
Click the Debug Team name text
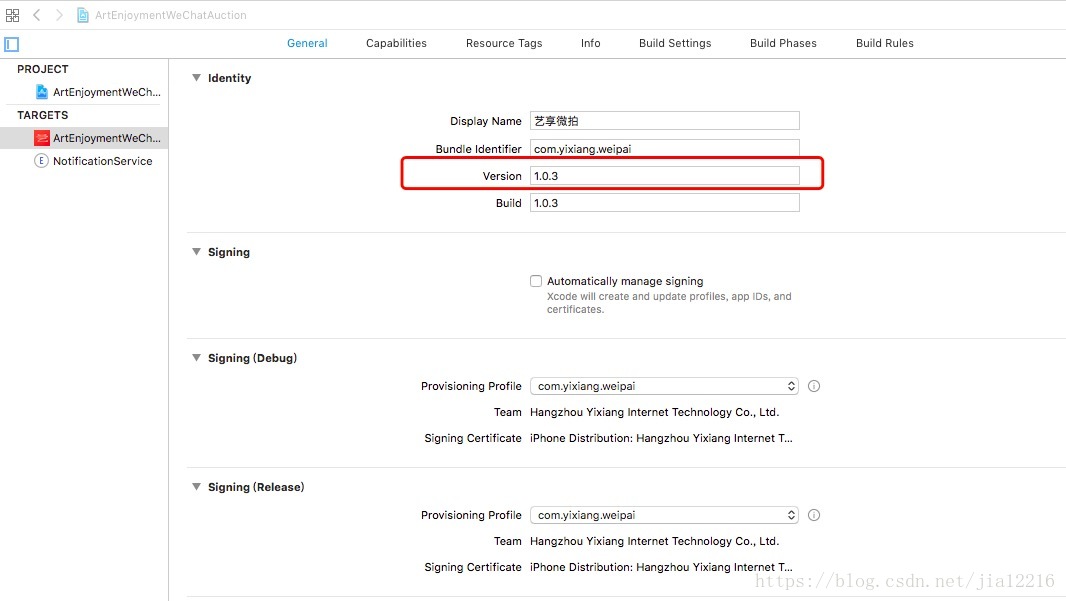click(654, 412)
